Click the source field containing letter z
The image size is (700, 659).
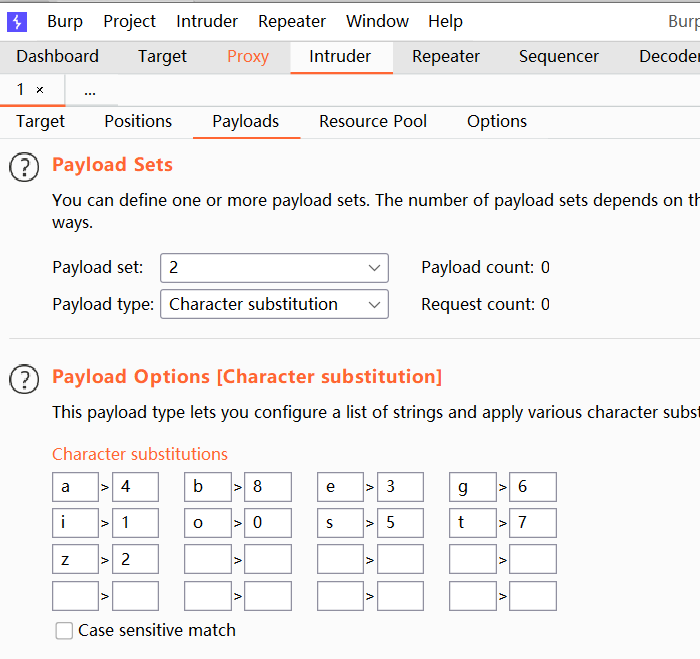pos(75,559)
